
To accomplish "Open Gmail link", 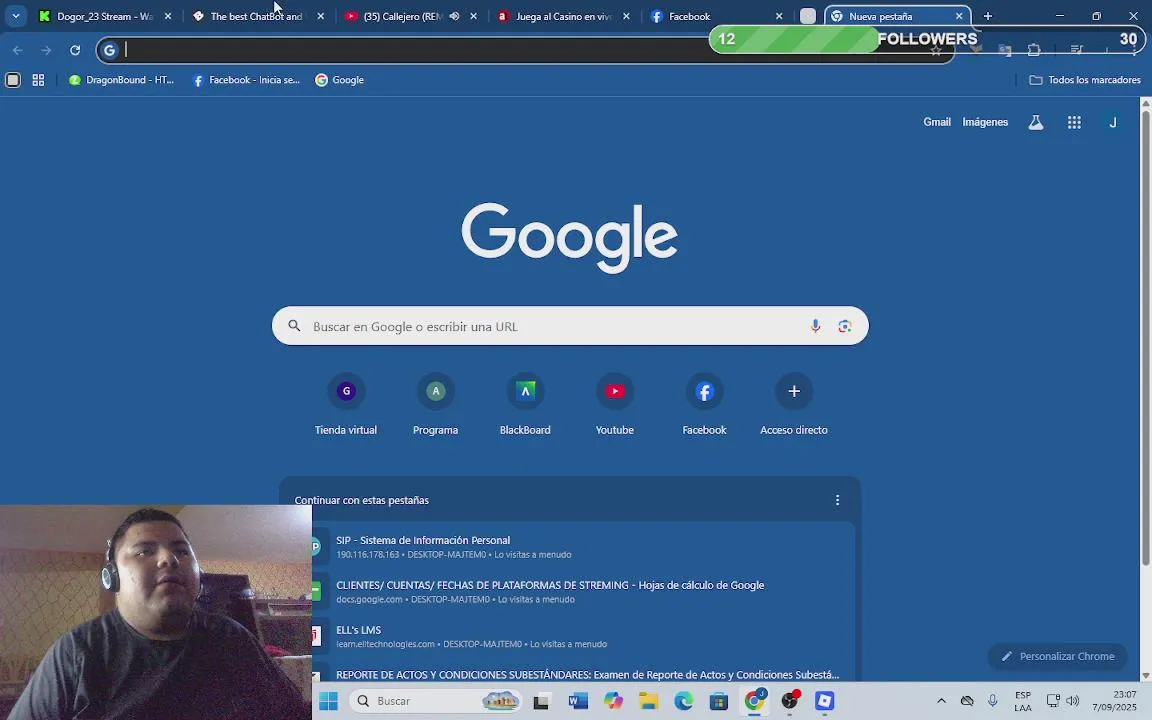I will point(937,122).
